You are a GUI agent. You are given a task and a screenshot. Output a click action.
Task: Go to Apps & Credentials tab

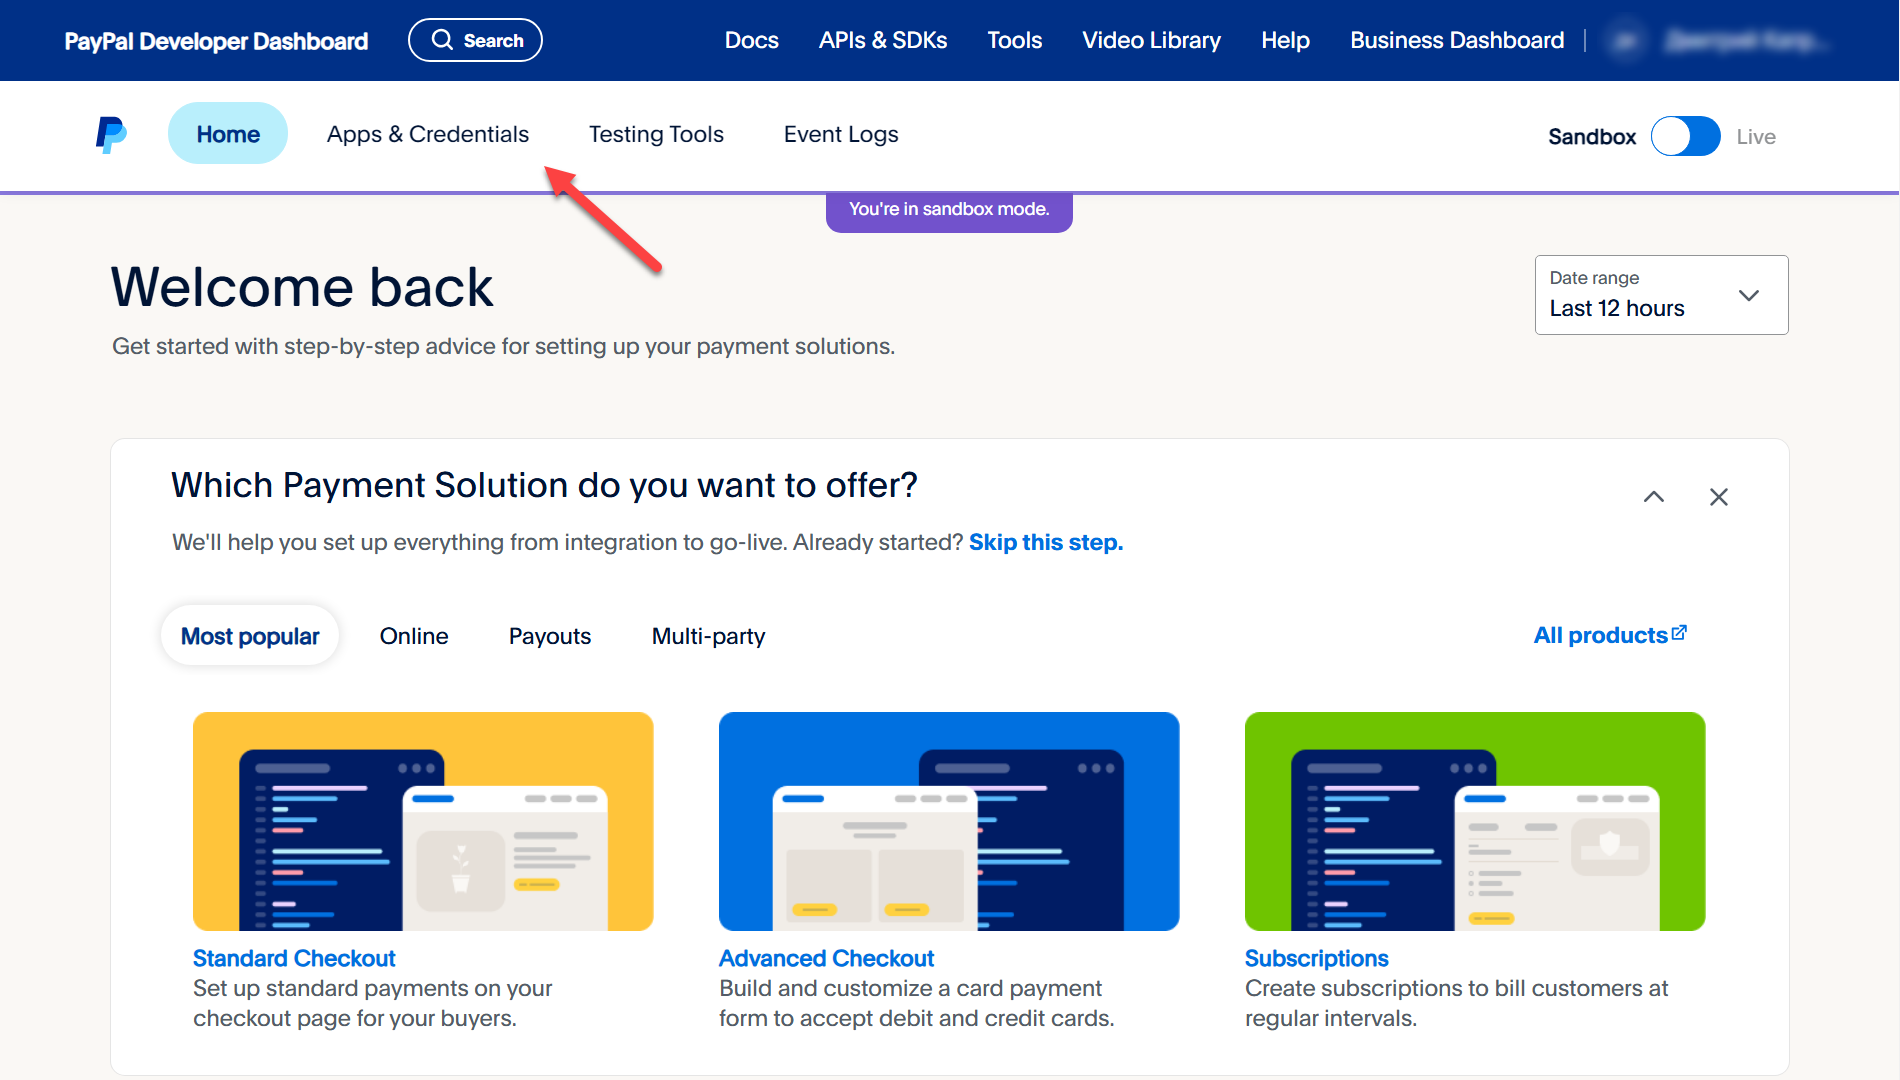pos(428,134)
